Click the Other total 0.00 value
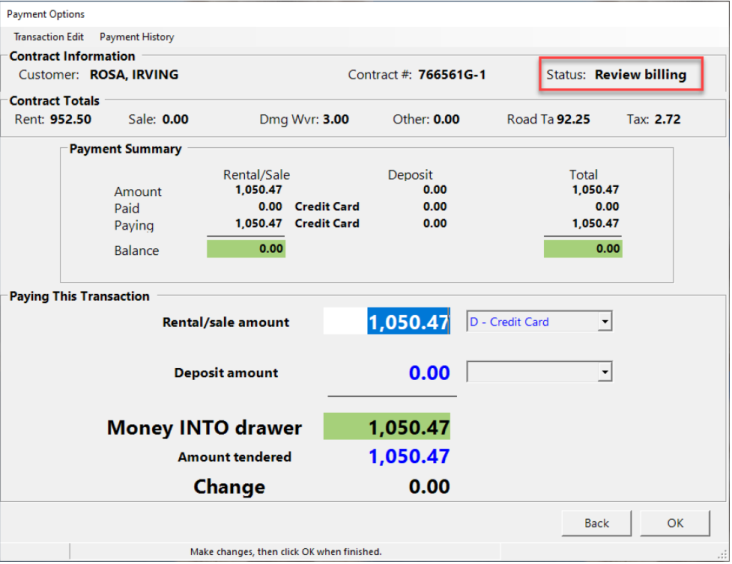 click(446, 120)
